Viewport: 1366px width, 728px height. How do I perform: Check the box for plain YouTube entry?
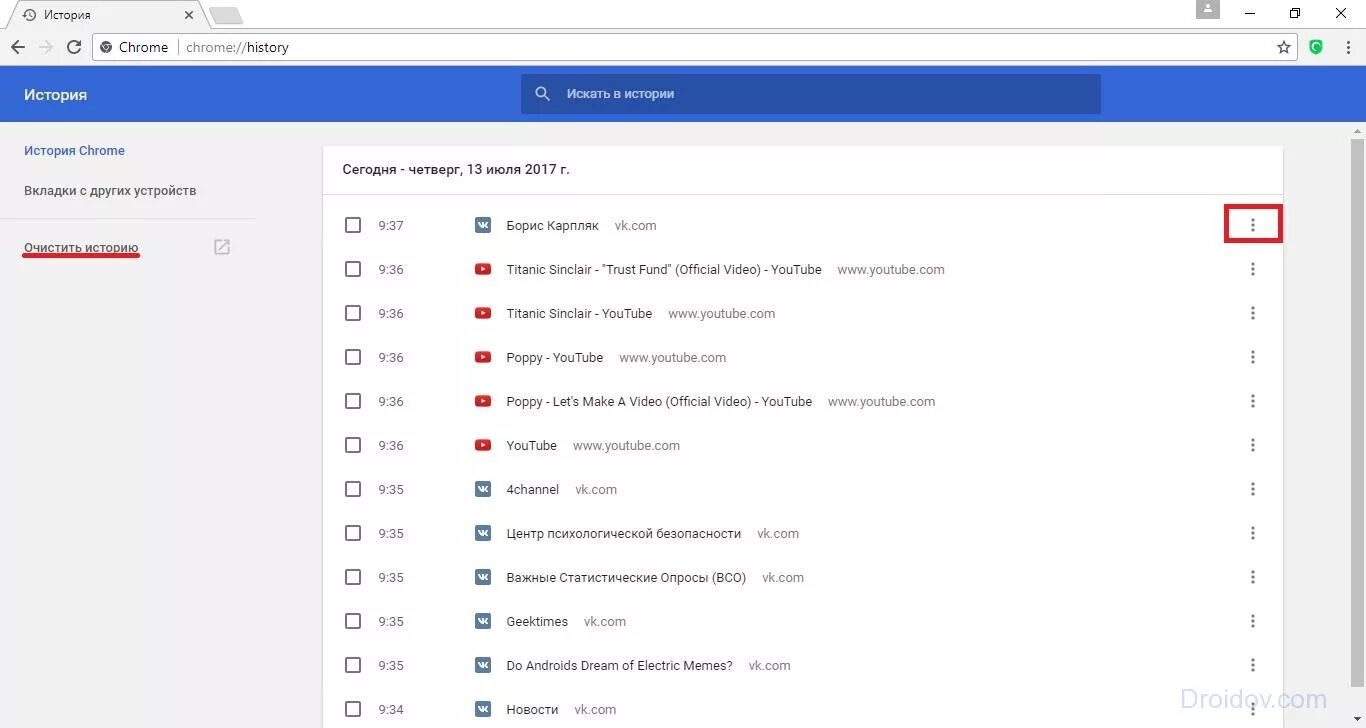click(353, 445)
